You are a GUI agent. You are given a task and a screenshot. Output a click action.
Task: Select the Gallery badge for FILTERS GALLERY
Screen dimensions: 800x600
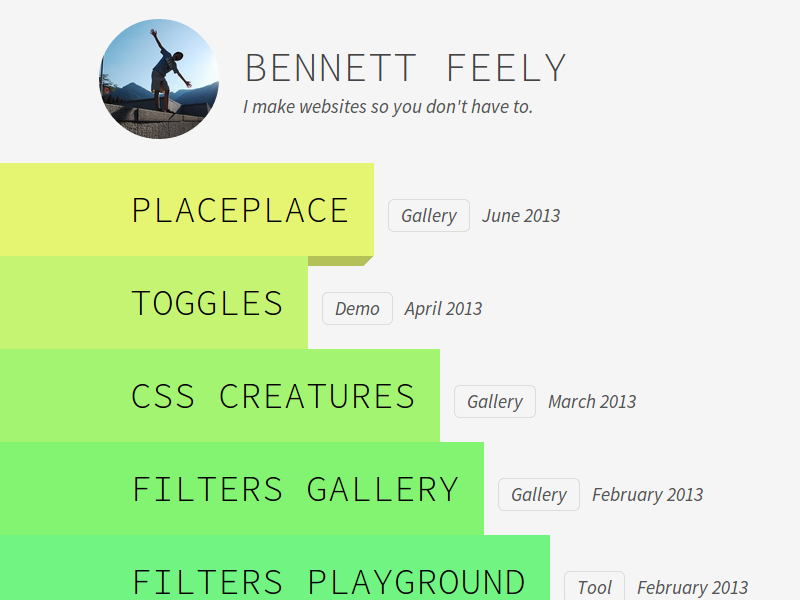click(x=538, y=494)
